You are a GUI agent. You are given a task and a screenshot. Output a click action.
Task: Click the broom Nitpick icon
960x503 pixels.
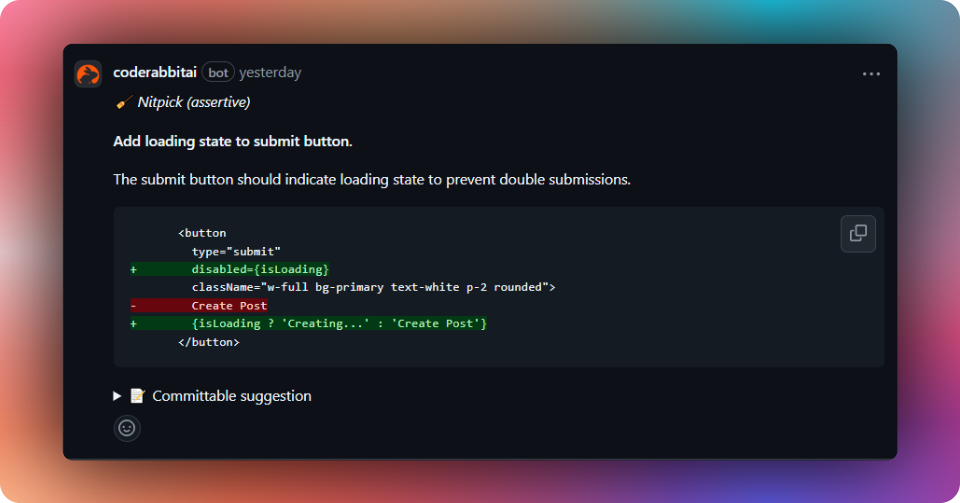click(x=124, y=102)
